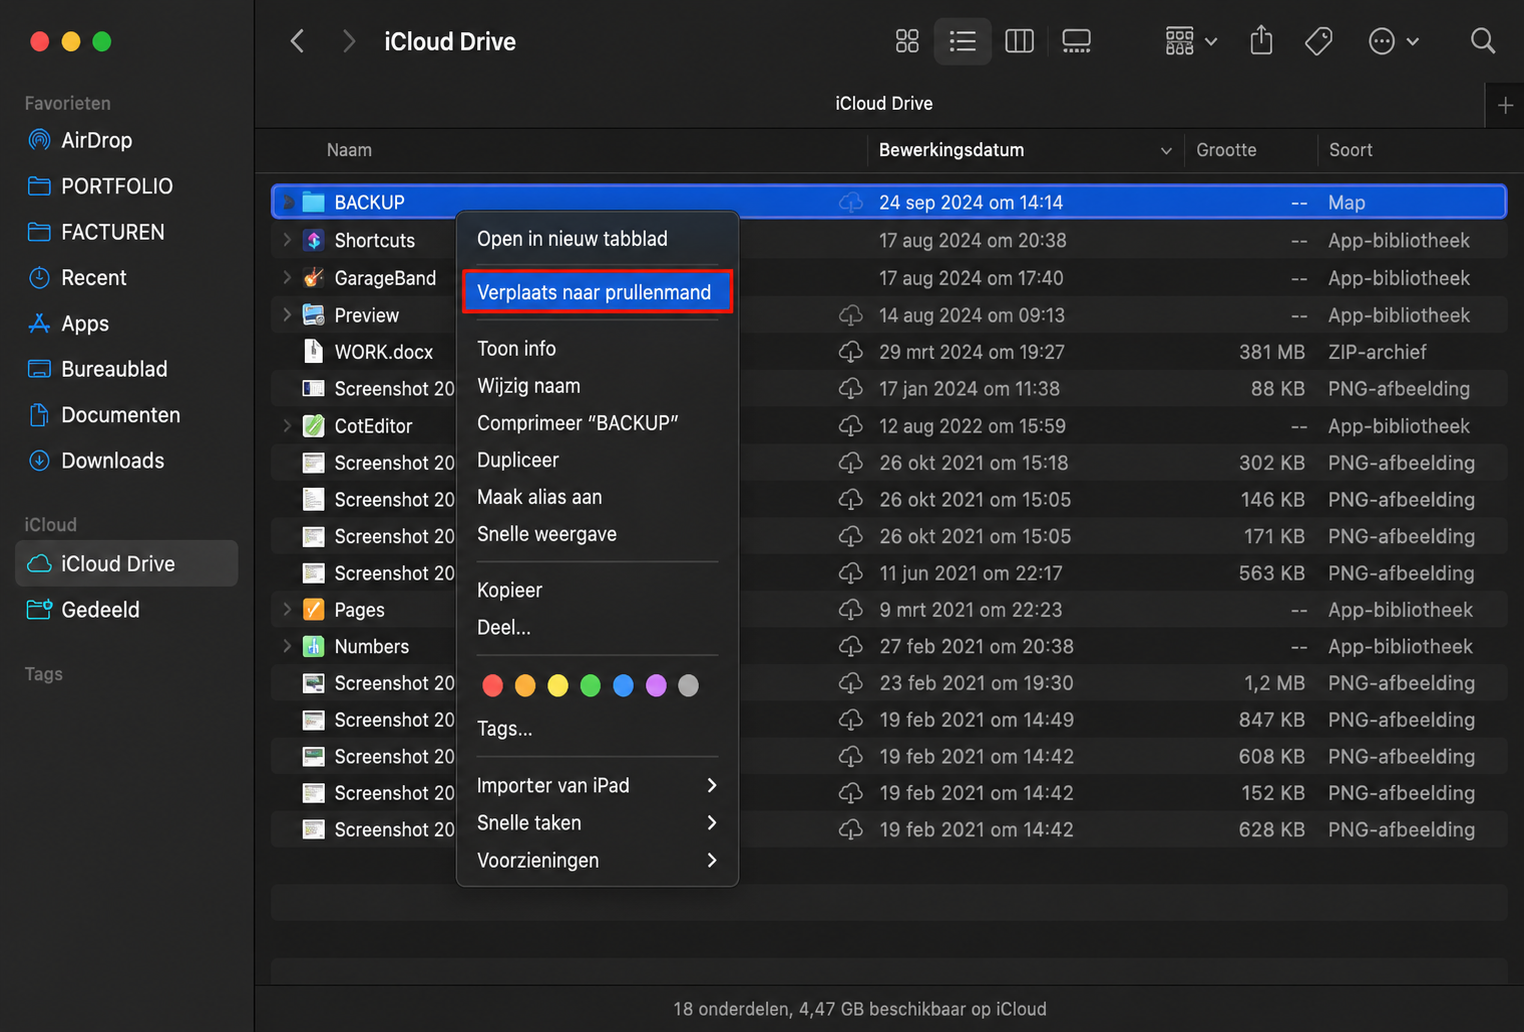Add a new tab with plus button
1524x1032 pixels.
tap(1505, 105)
